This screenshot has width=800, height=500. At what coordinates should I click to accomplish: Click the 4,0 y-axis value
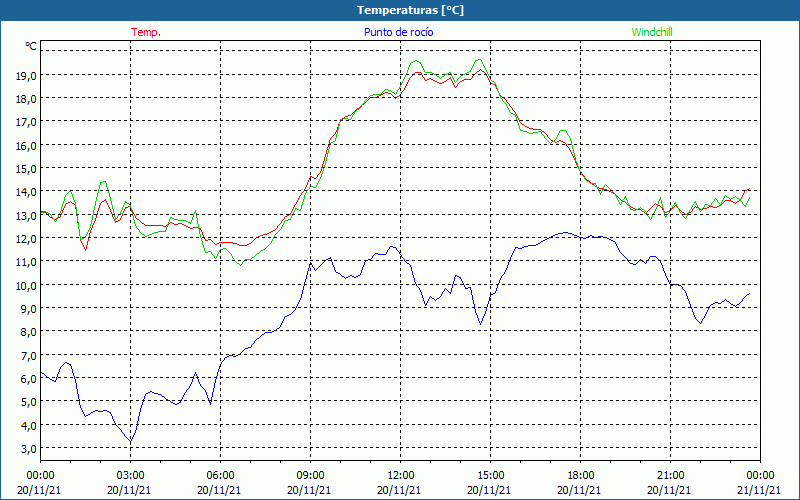29,425
